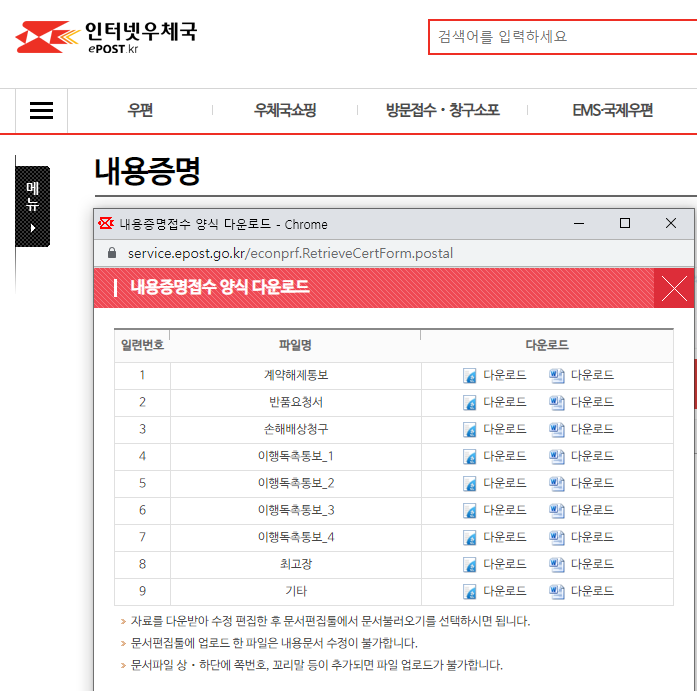Select the 계약해제통보 file name
This screenshot has height=691, width=697.
click(296, 375)
